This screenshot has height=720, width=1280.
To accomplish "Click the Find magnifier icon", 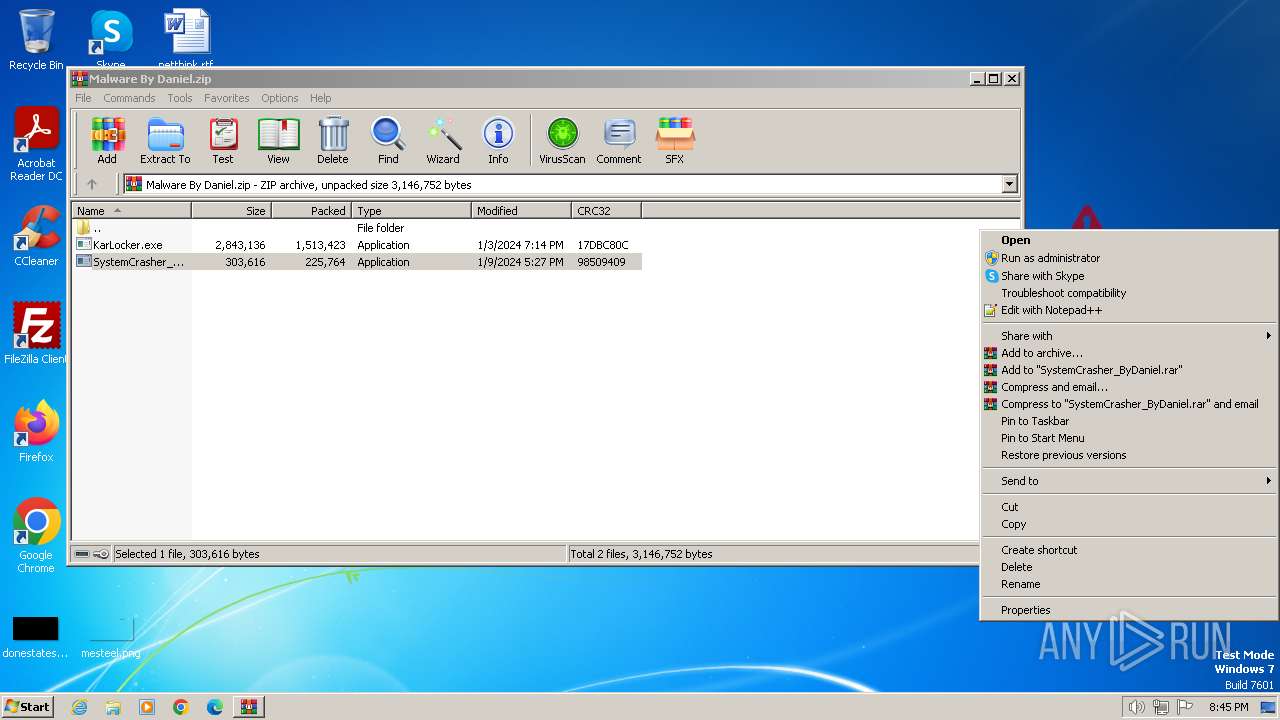I will pos(388,141).
